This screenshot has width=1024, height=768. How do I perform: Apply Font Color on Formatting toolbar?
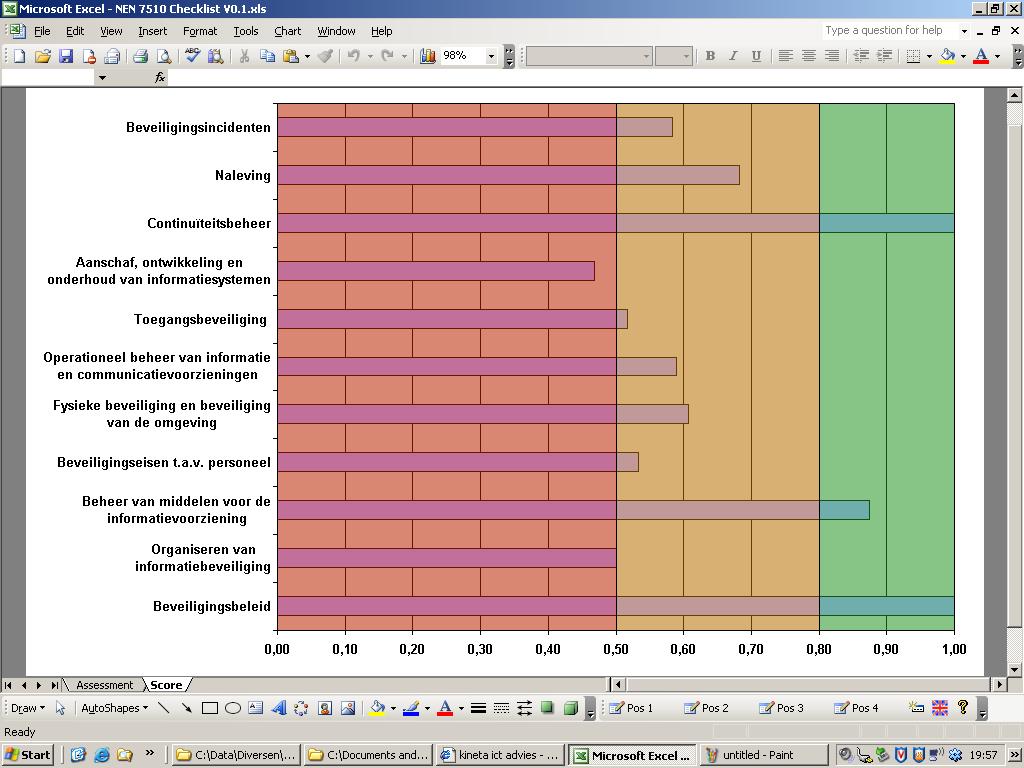coord(981,56)
